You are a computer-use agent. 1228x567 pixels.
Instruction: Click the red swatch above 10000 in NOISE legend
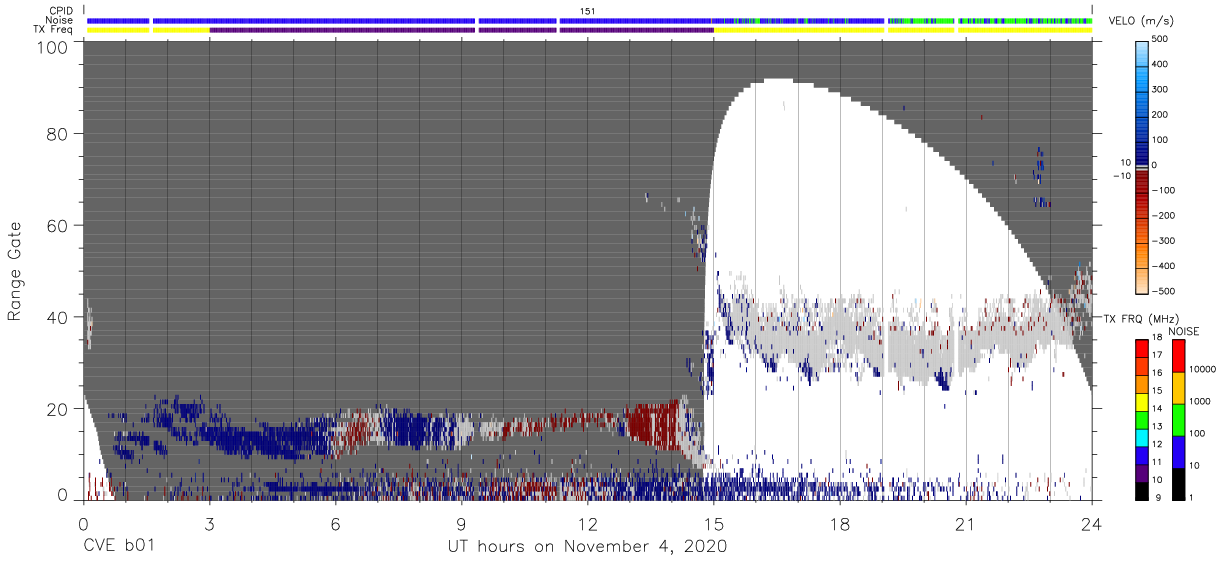[1178, 356]
